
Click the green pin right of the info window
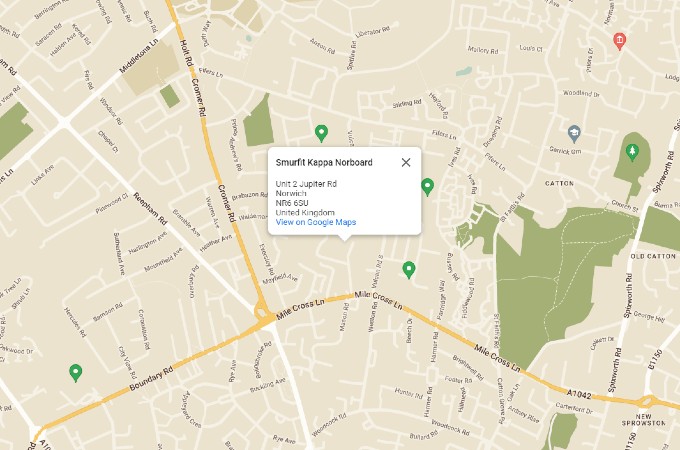point(427,186)
